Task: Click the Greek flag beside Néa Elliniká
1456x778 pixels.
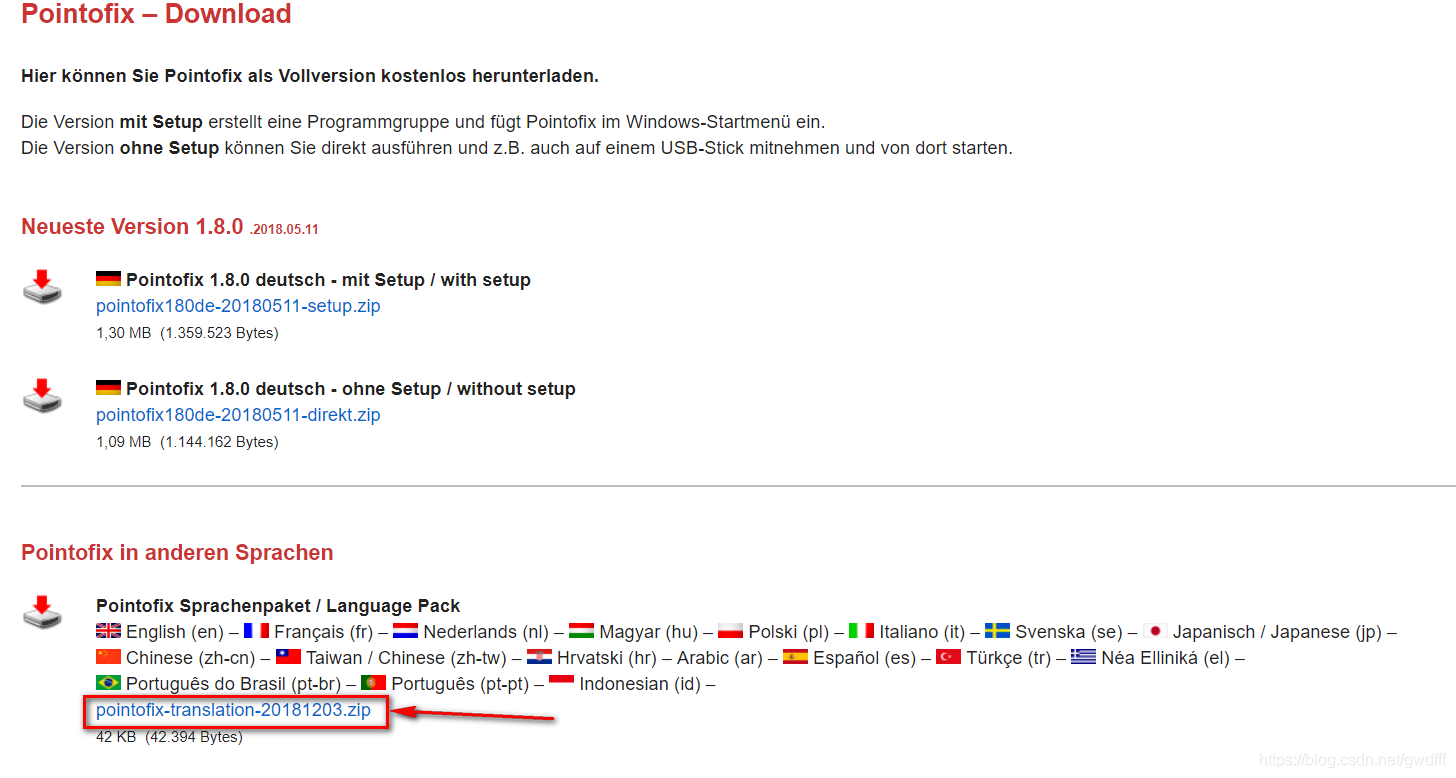Action: [x=1083, y=657]
